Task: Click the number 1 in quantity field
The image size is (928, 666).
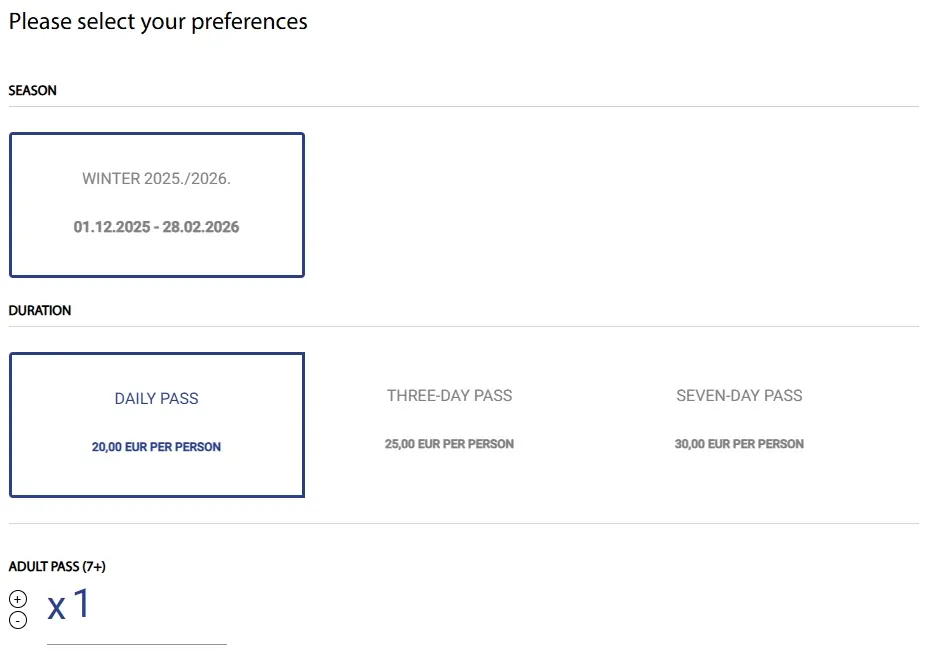Action: point(82,603)
